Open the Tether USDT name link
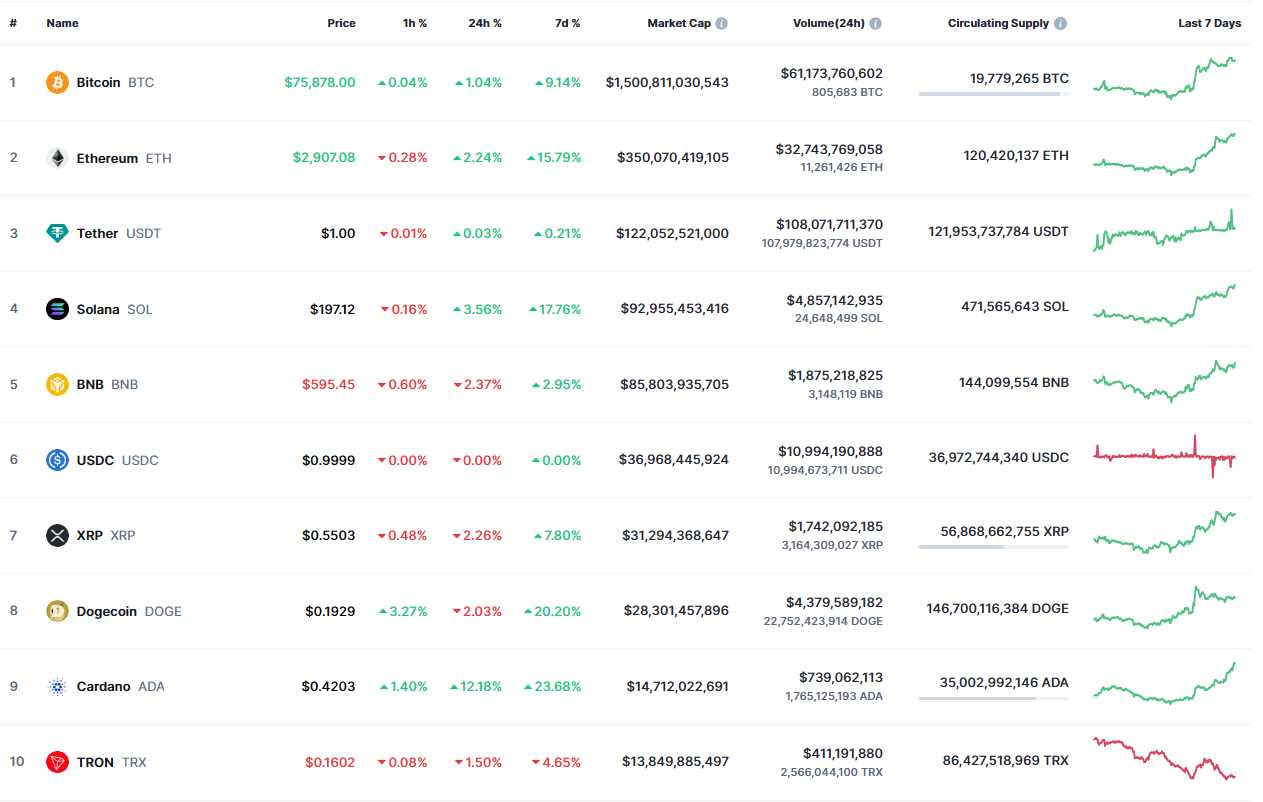This screenshot has height=802, width=1263. click(119, 233)
